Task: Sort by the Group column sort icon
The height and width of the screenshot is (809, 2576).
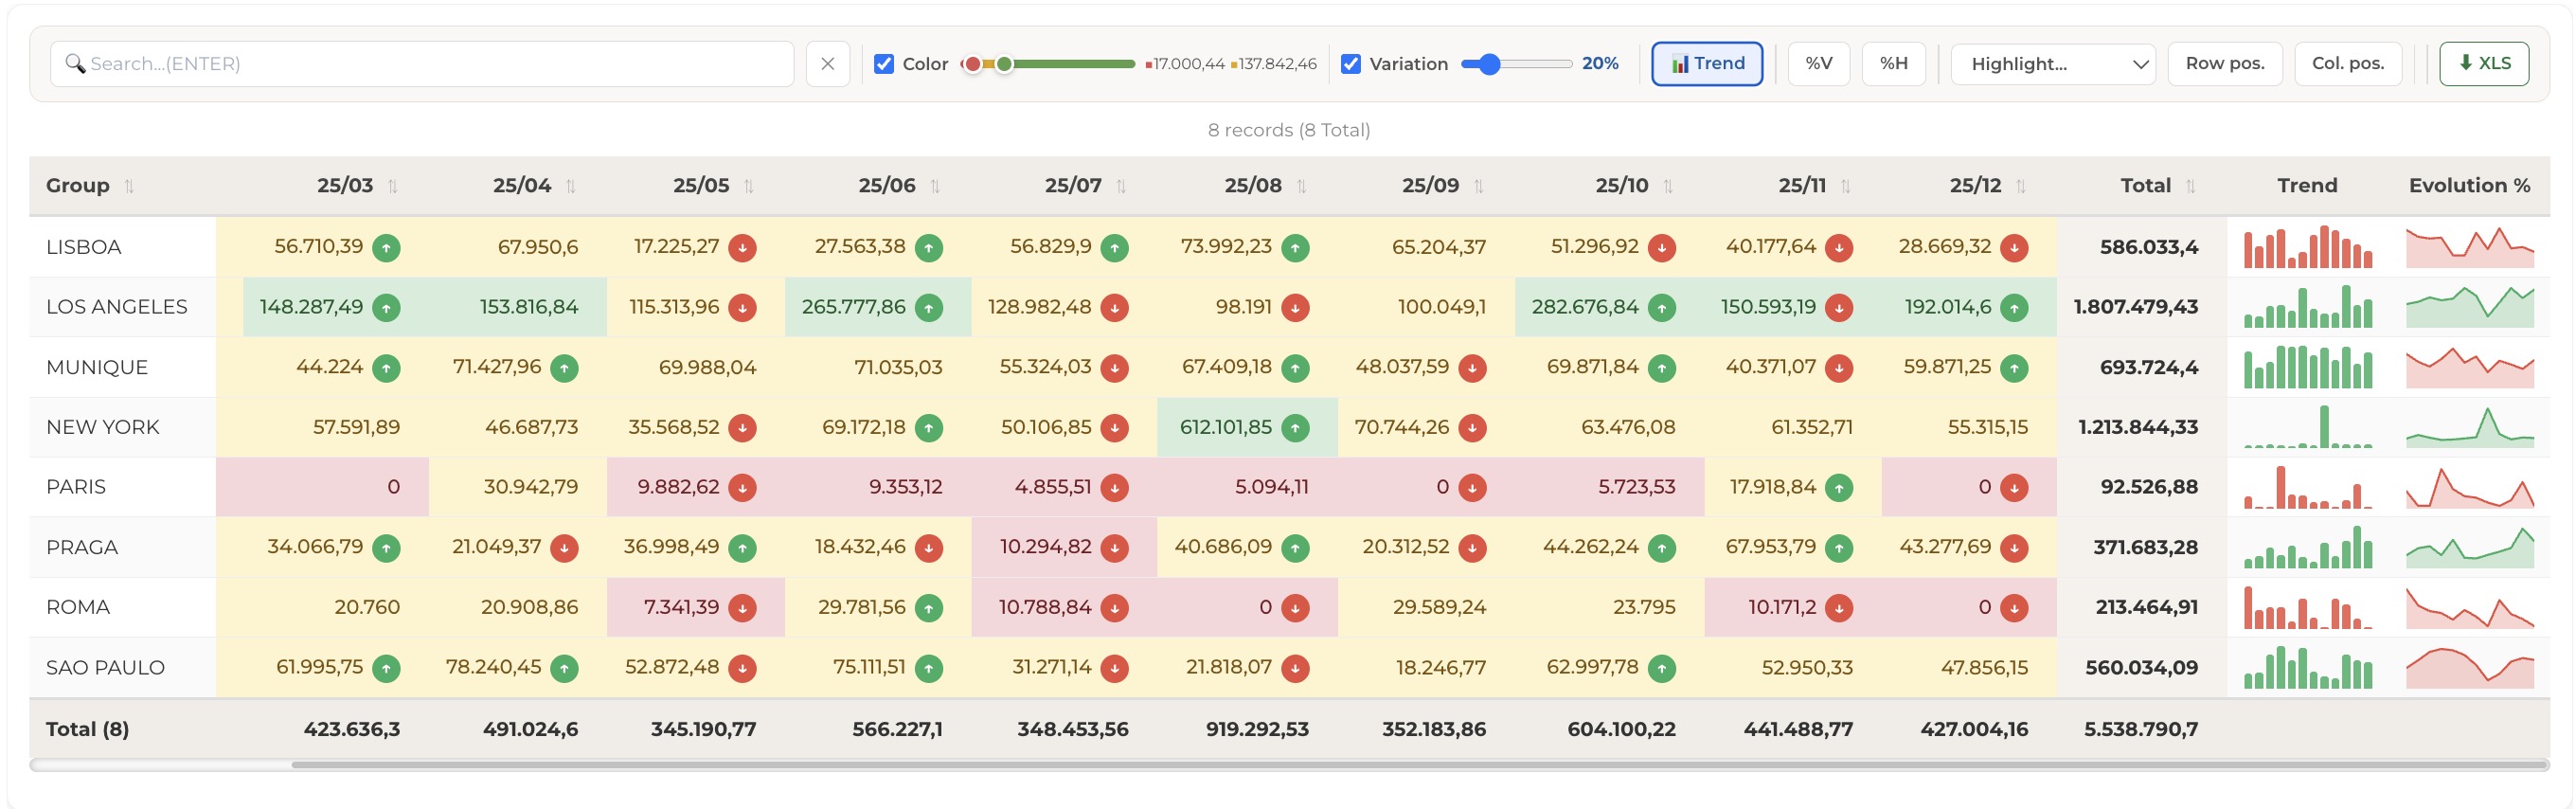Action: pyautogui.click(x=129, y=186)
